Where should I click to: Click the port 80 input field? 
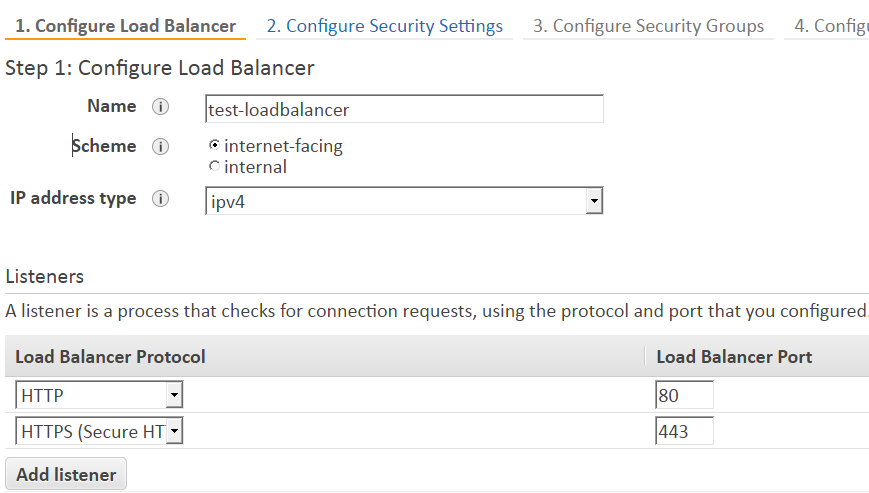click(684, 395)
